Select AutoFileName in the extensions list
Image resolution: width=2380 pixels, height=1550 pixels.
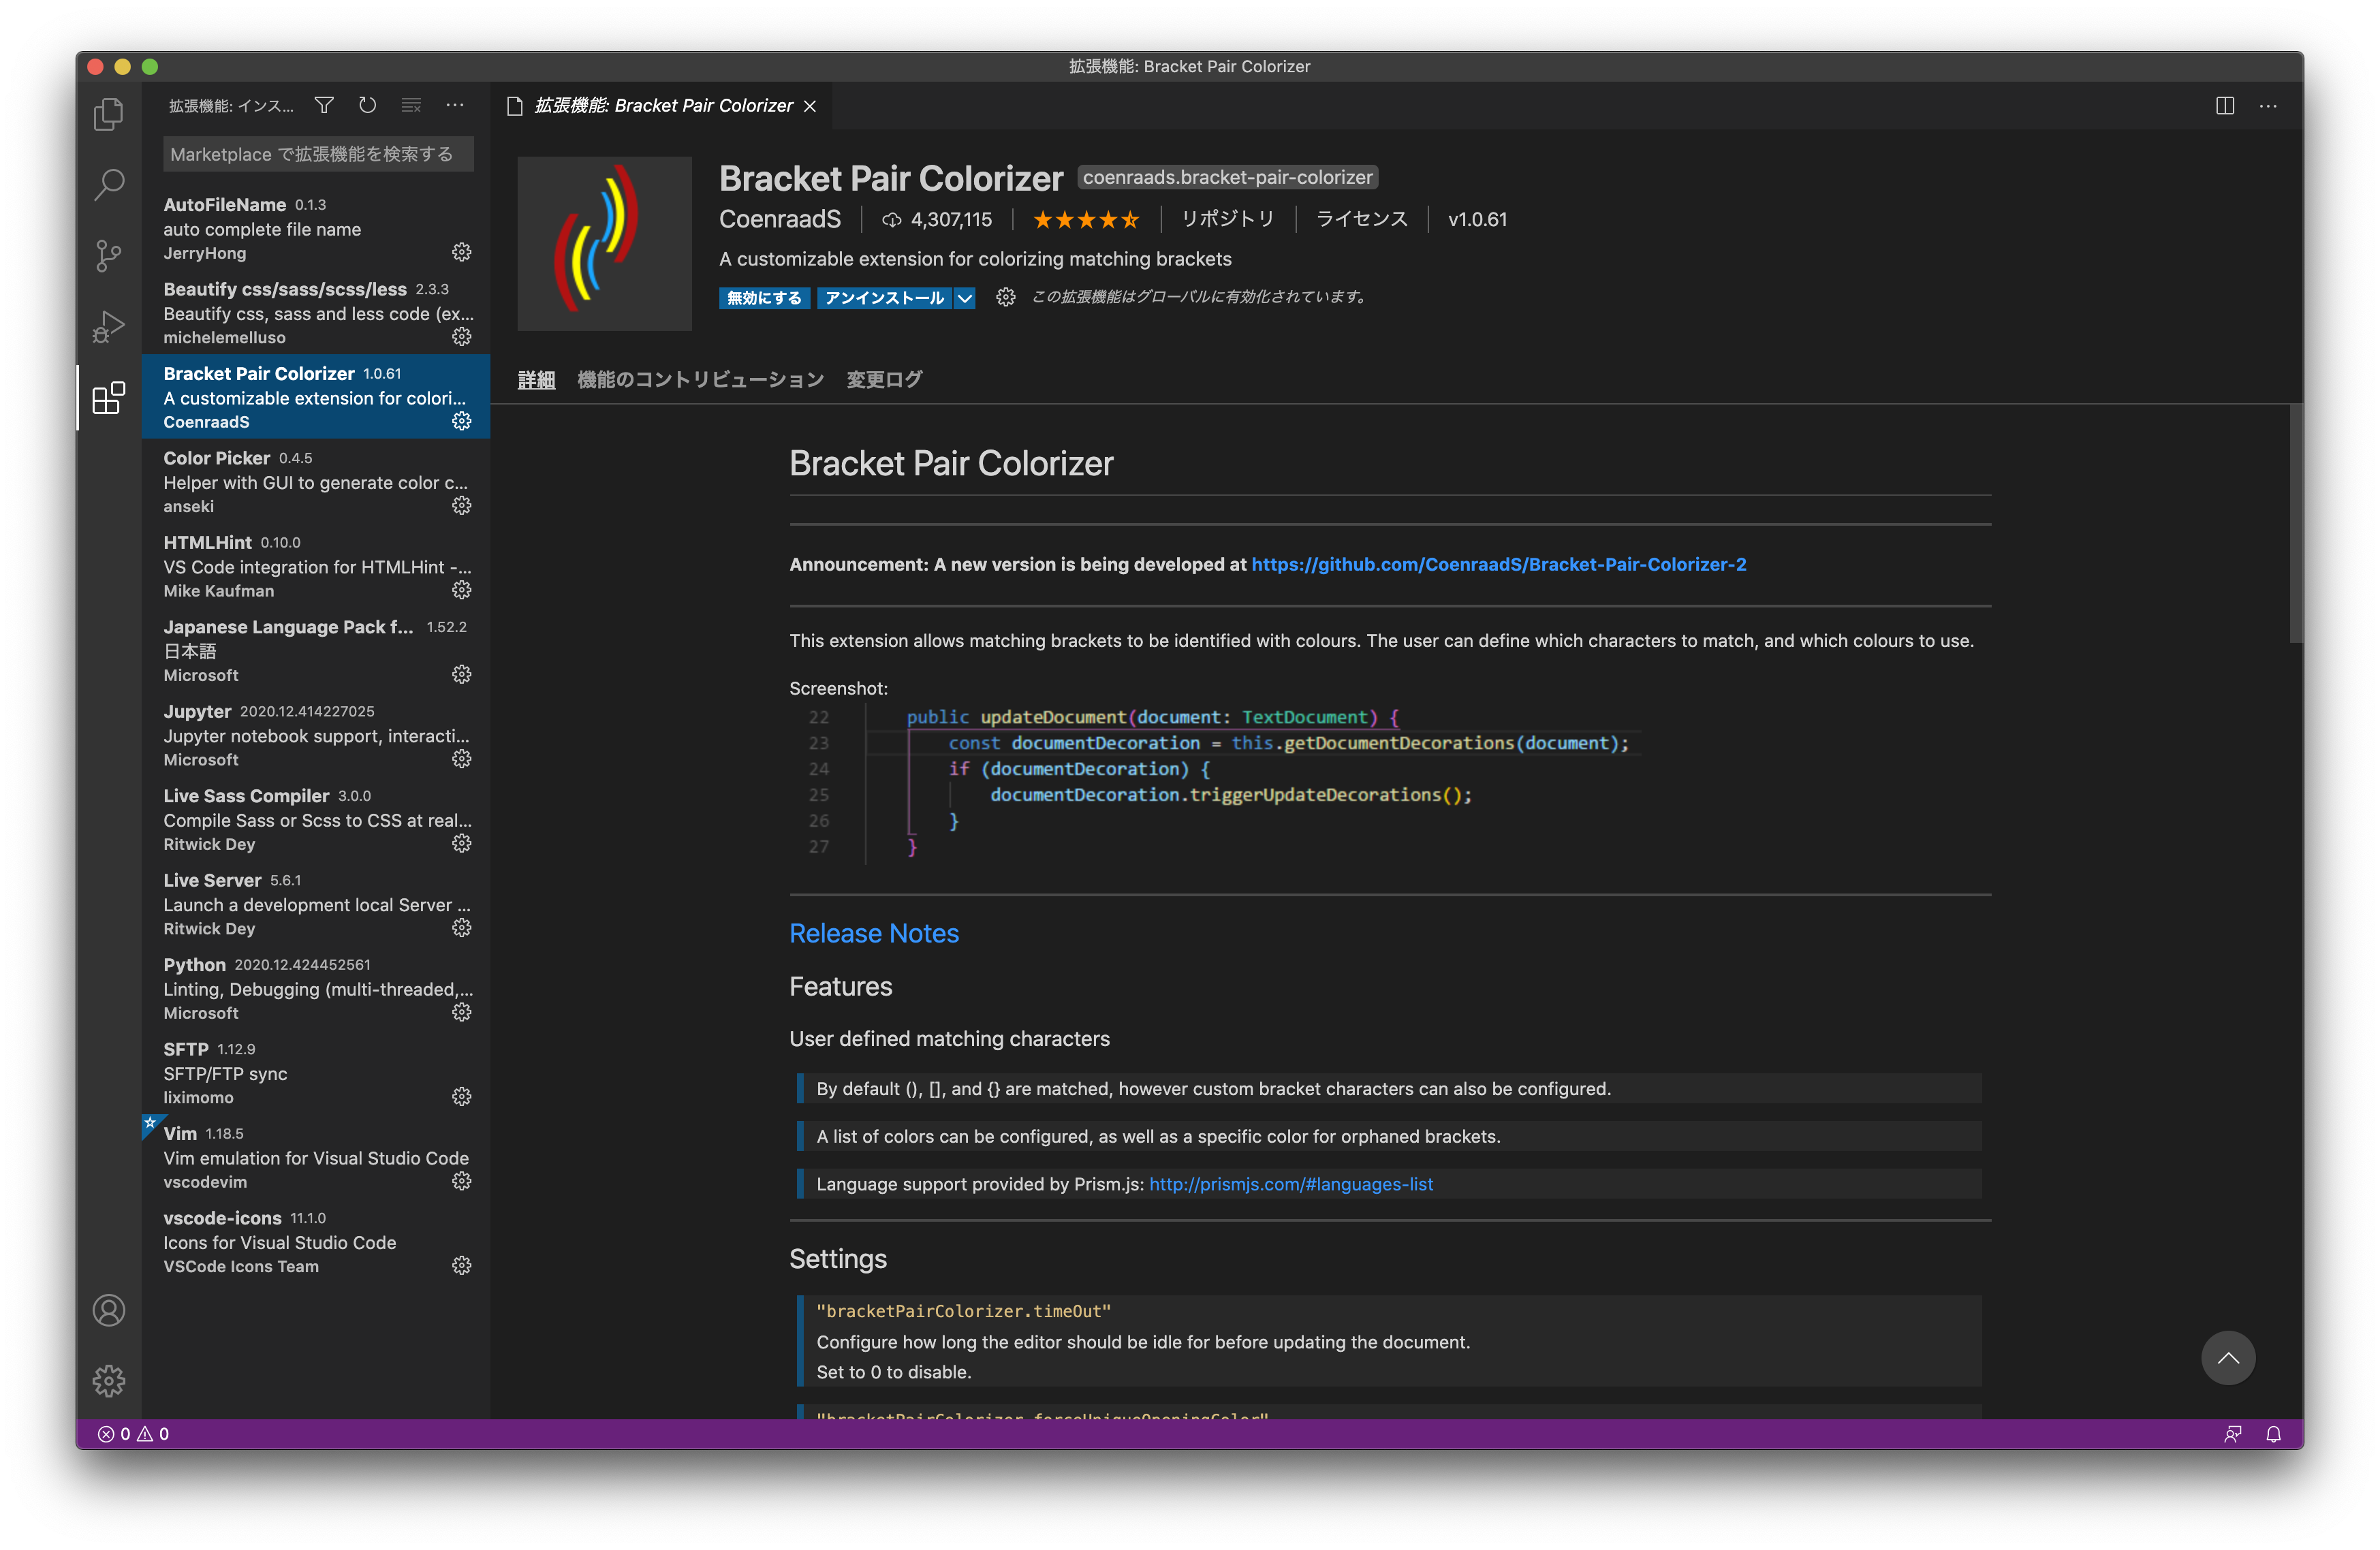point(316,228)
